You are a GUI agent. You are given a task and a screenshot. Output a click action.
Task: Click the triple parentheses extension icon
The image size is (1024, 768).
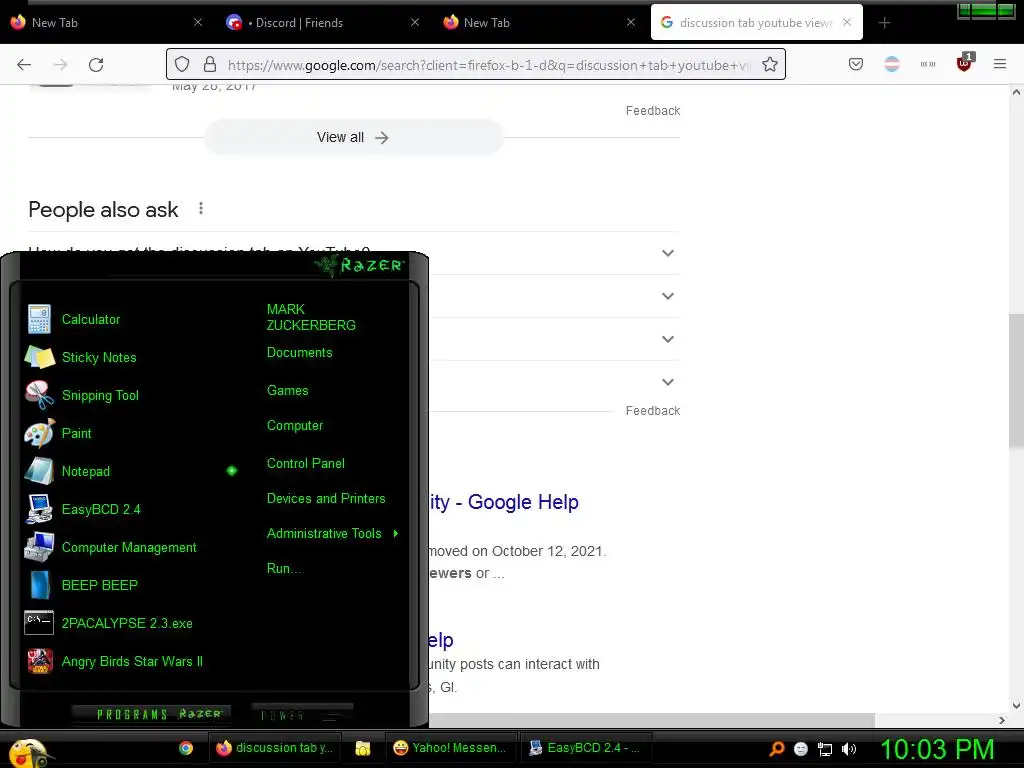click(x=927, y=64)
